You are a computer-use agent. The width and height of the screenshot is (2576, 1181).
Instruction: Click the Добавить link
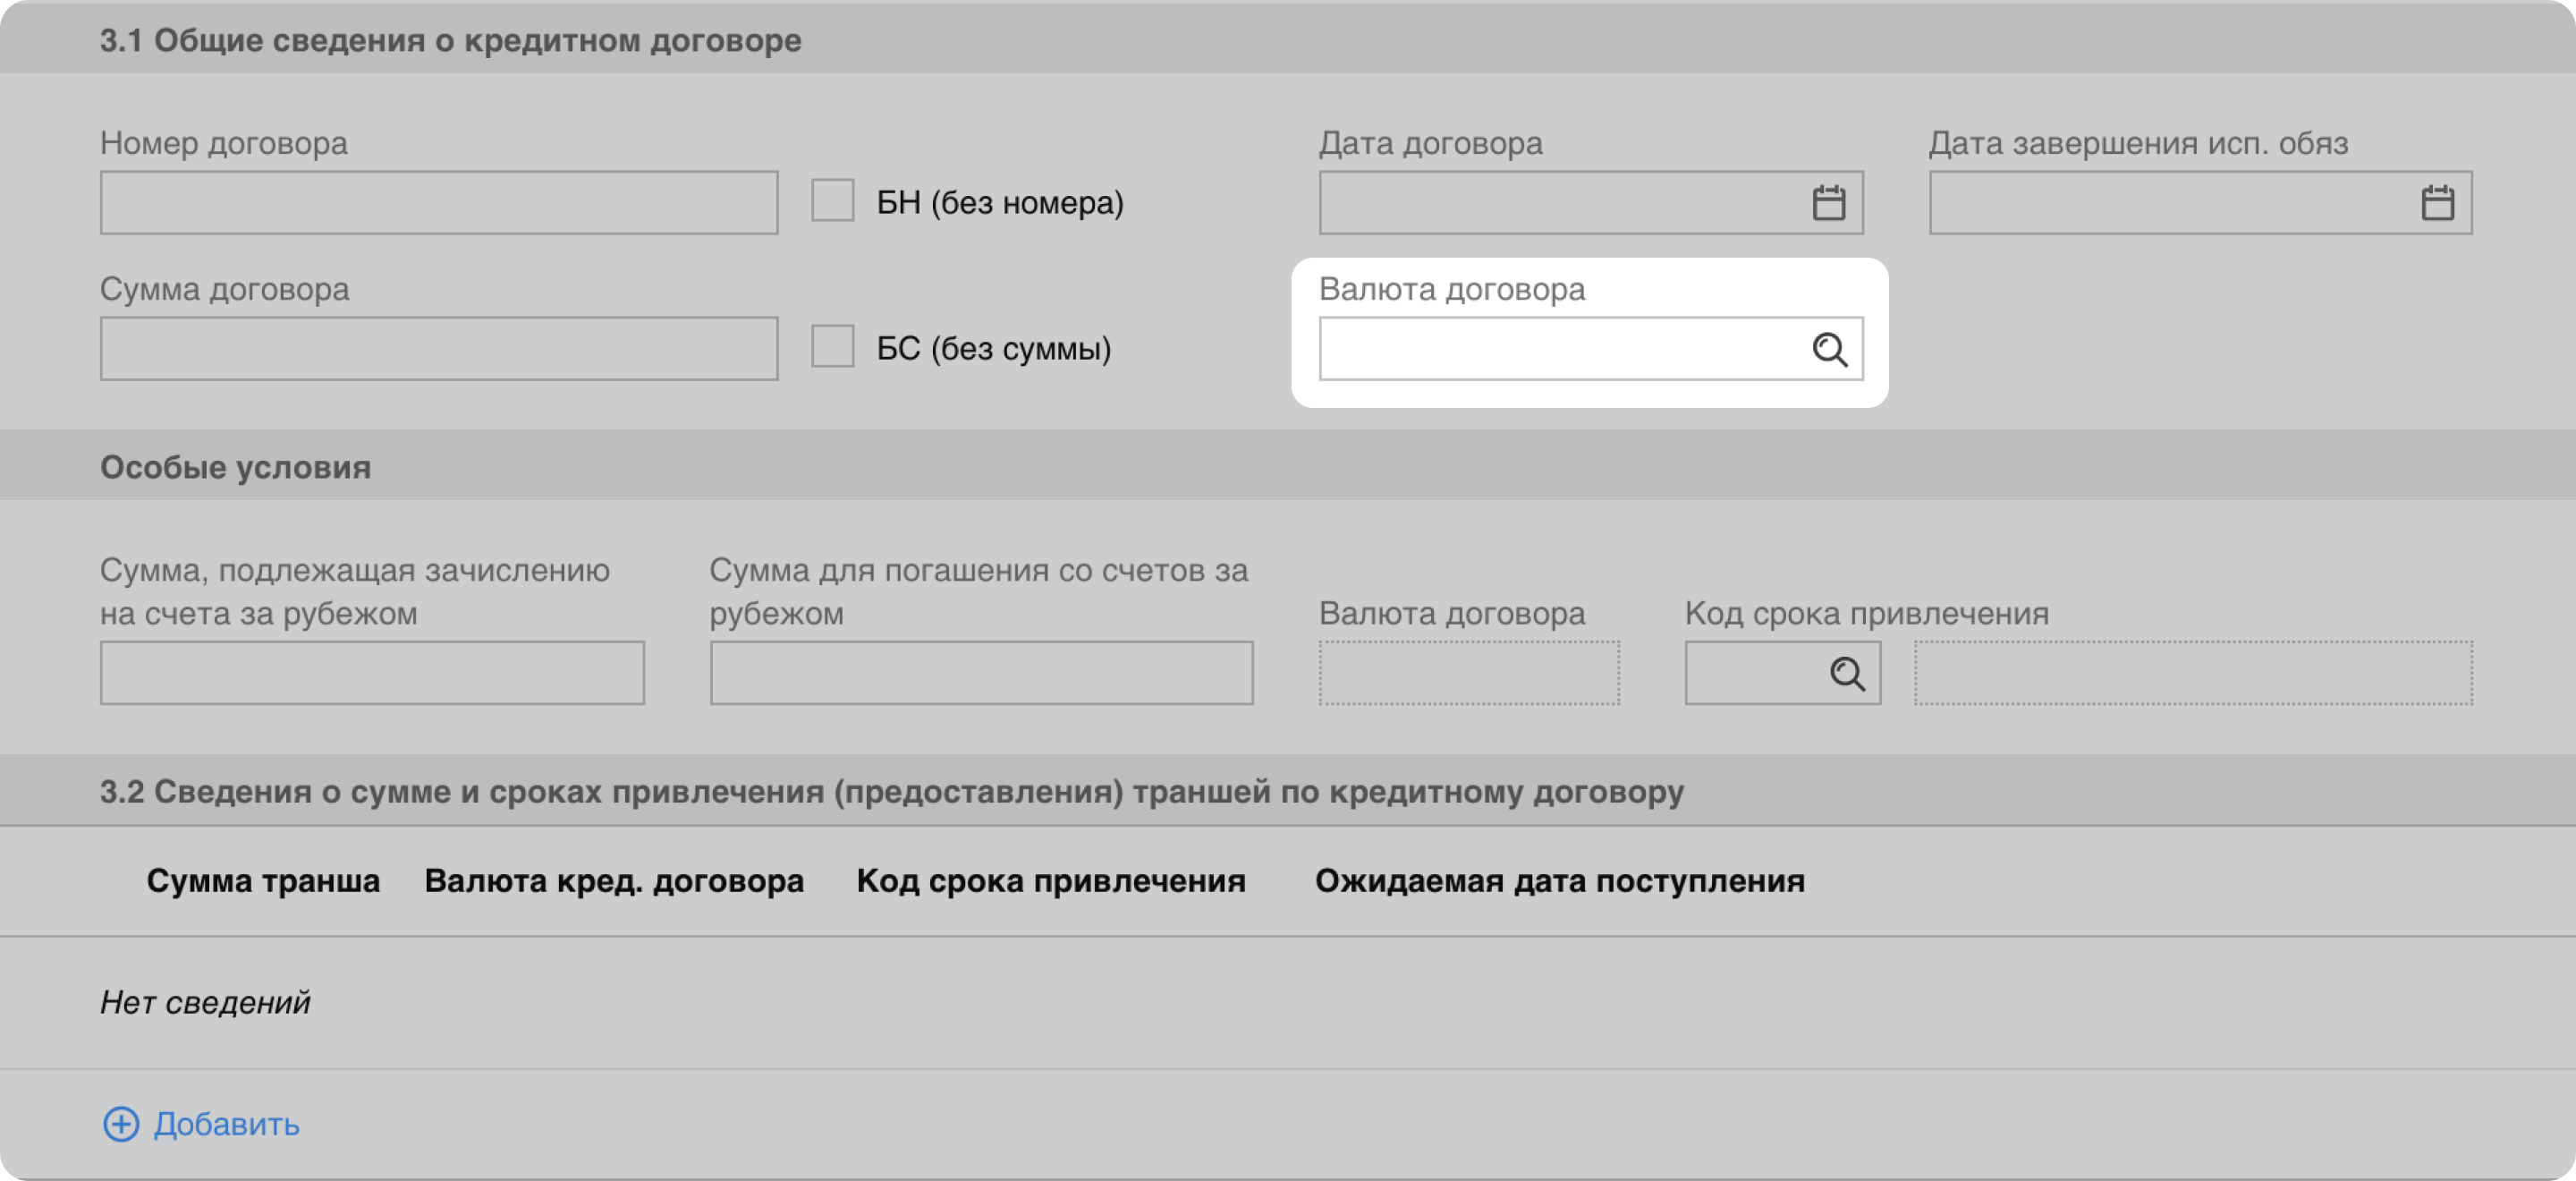[226, 1124]
